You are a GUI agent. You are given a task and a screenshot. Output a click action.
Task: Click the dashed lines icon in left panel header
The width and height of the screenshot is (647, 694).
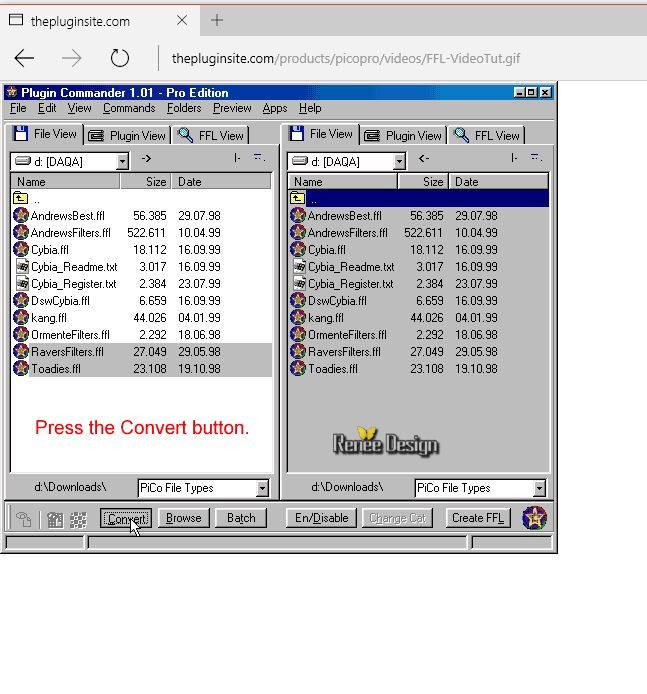pyautogui.click(x=259, y=157)
